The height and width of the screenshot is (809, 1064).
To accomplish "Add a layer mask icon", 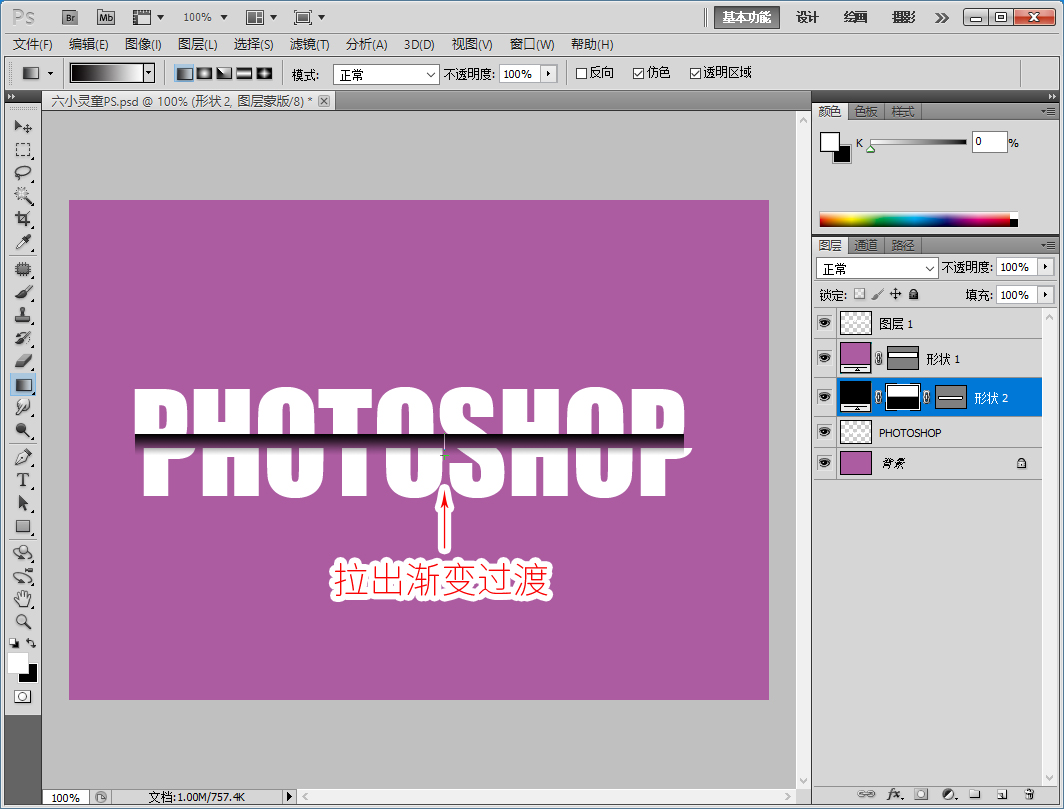I will point(921,794).
